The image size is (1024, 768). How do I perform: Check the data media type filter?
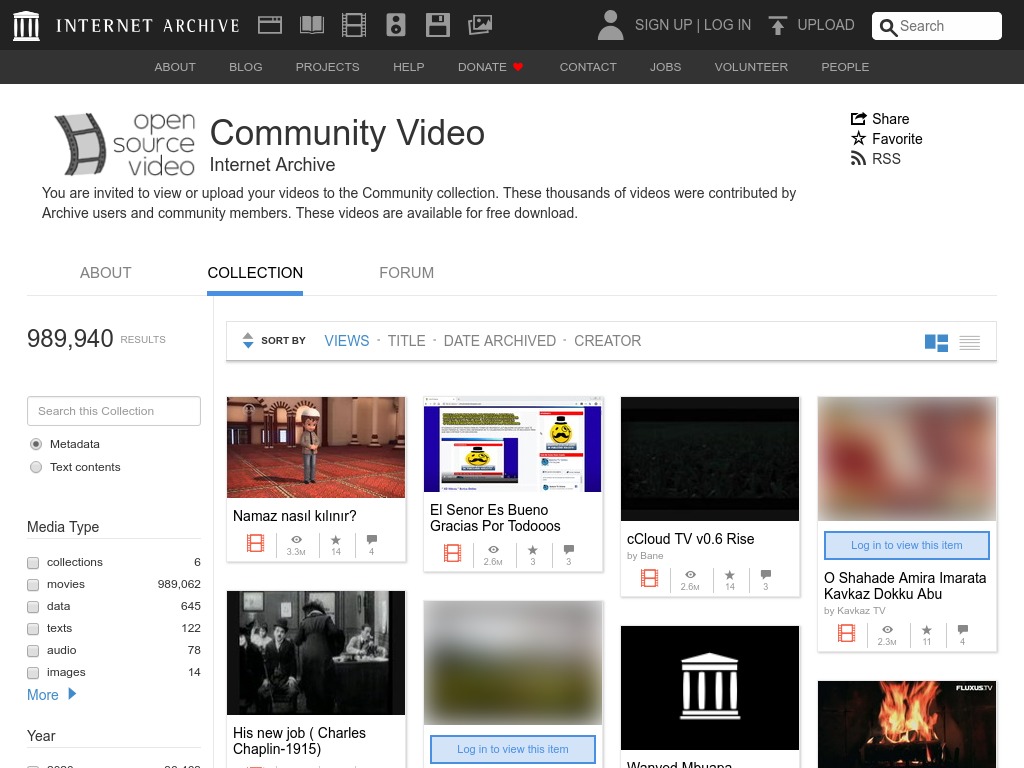click(x=33, y=607)
